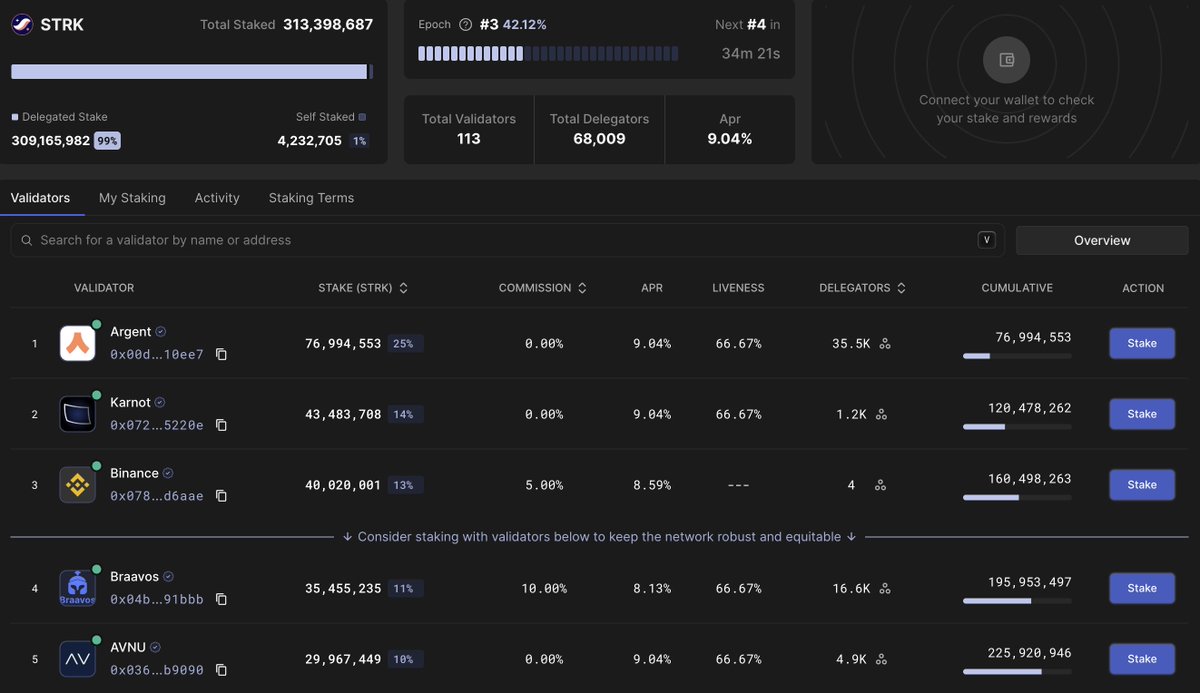
Task: Click the Braavos validator name
Action: 134,577
